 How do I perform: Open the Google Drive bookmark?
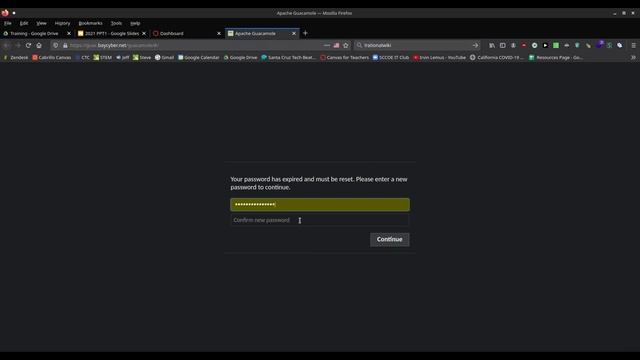coord(240,58)
